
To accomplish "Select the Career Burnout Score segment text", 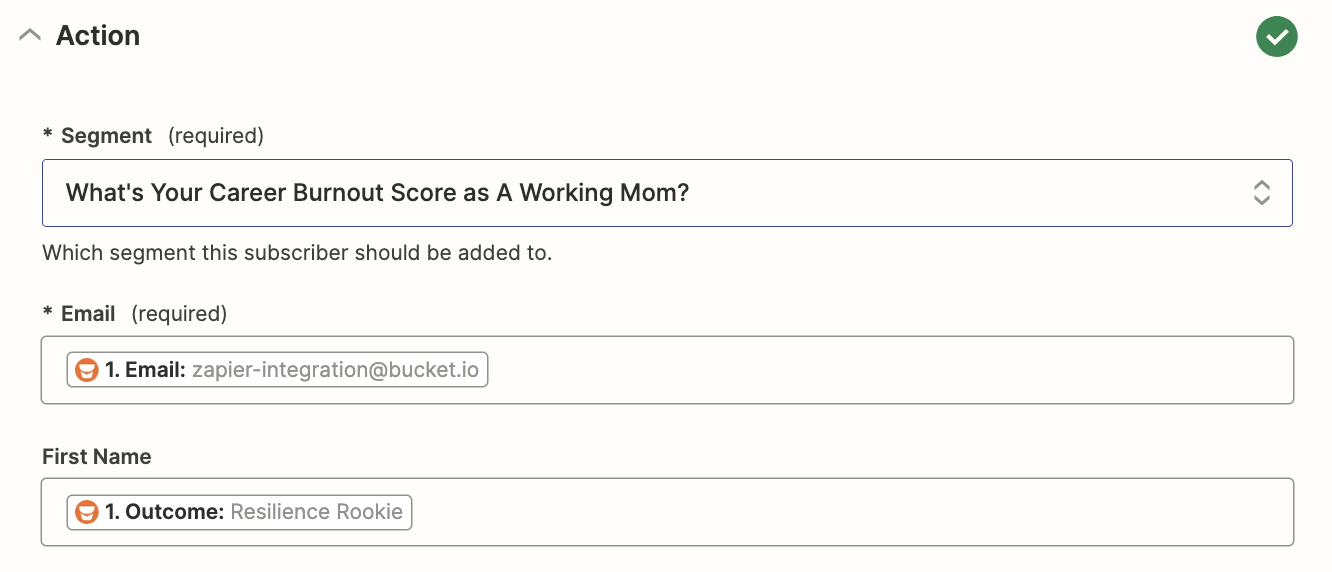I will click(377, 193).
